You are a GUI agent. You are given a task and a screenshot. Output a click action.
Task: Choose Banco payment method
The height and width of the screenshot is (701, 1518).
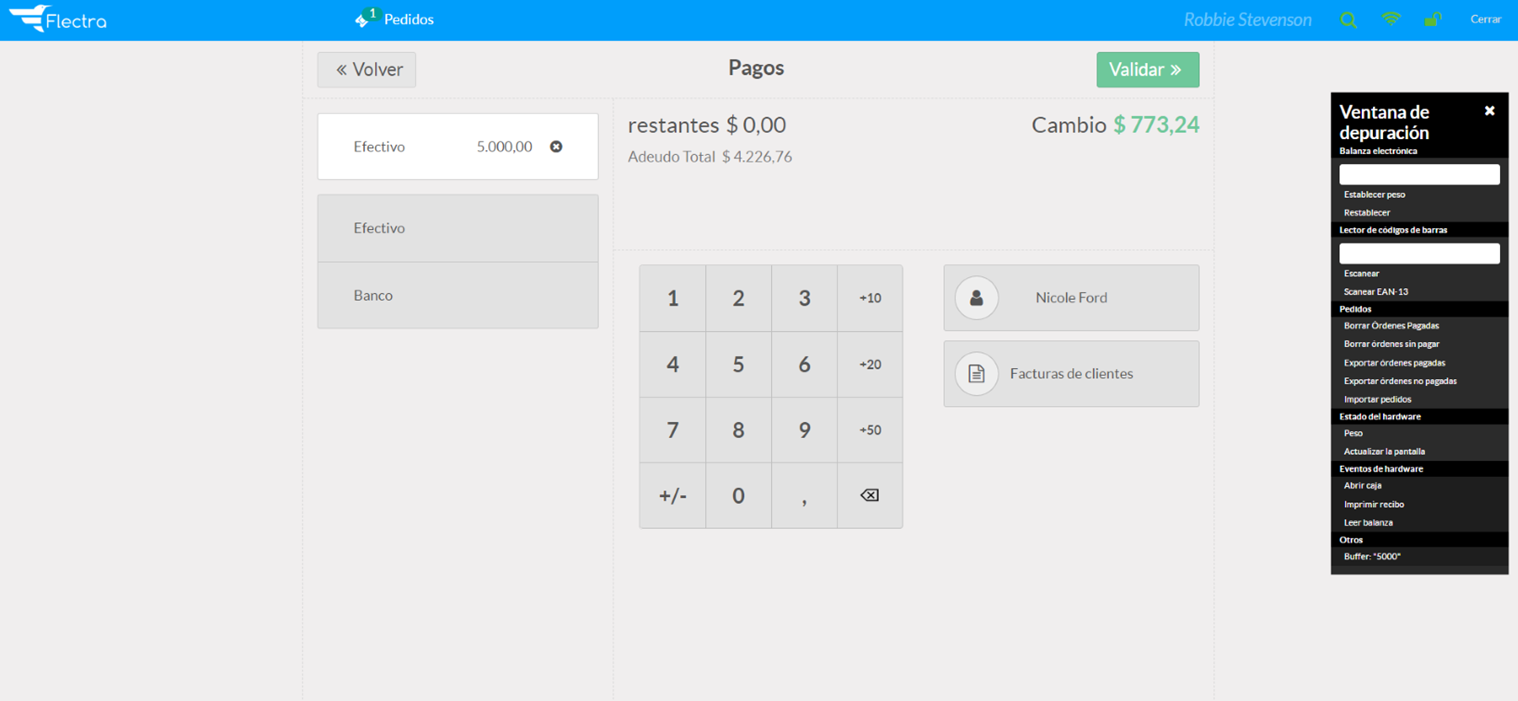click(x=457, y=296)
